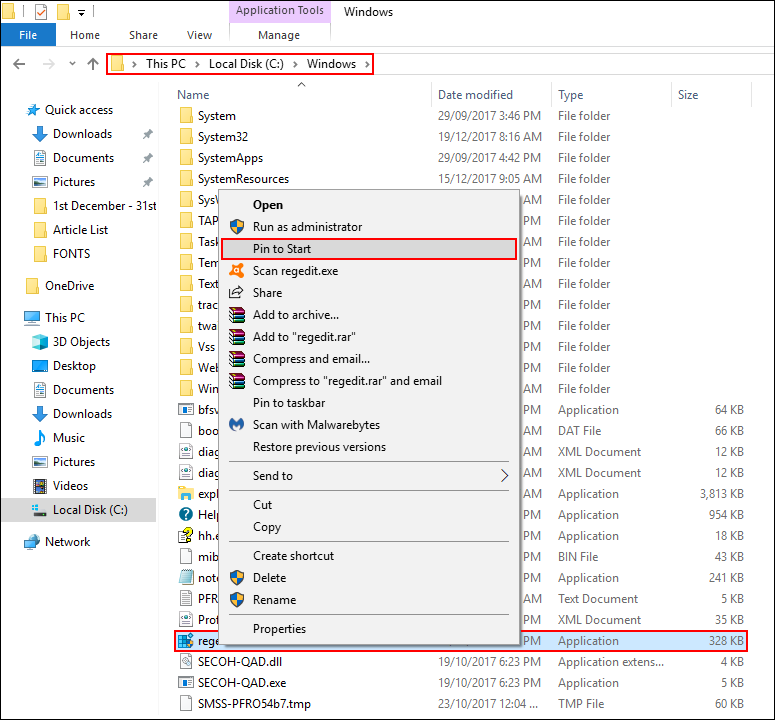Sort files by the Size column
The width and height of the screenshot is (775, 720).
[x=688, y=95]
